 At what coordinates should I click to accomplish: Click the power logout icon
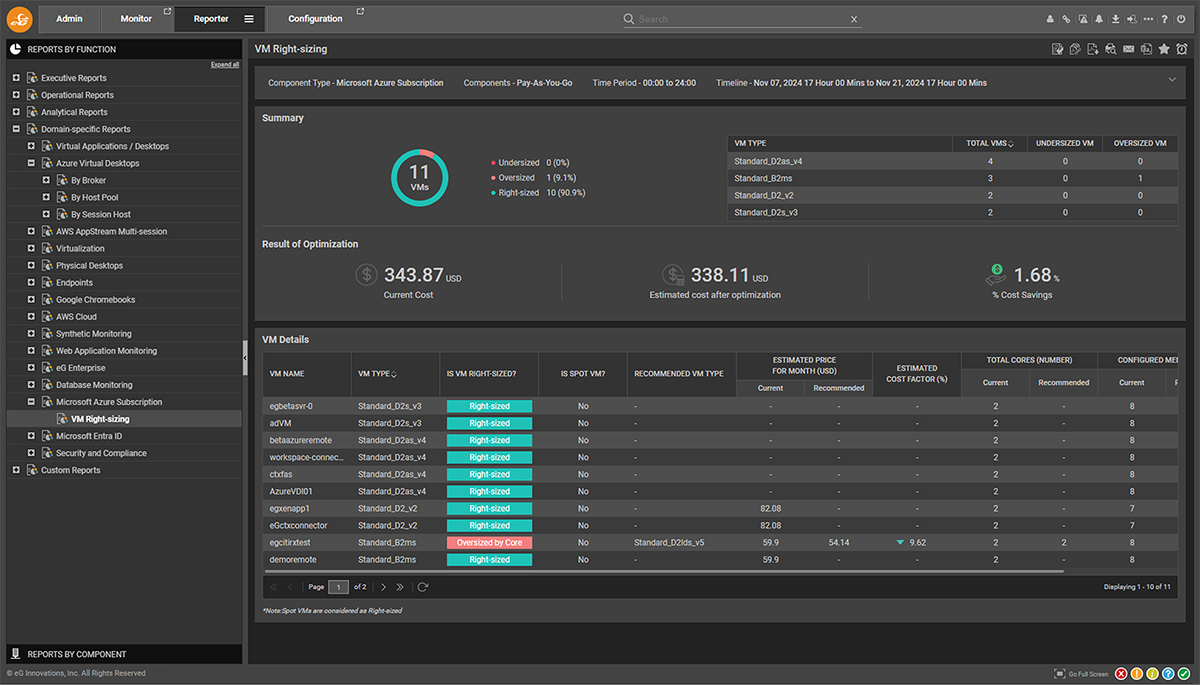[1181, 19]
